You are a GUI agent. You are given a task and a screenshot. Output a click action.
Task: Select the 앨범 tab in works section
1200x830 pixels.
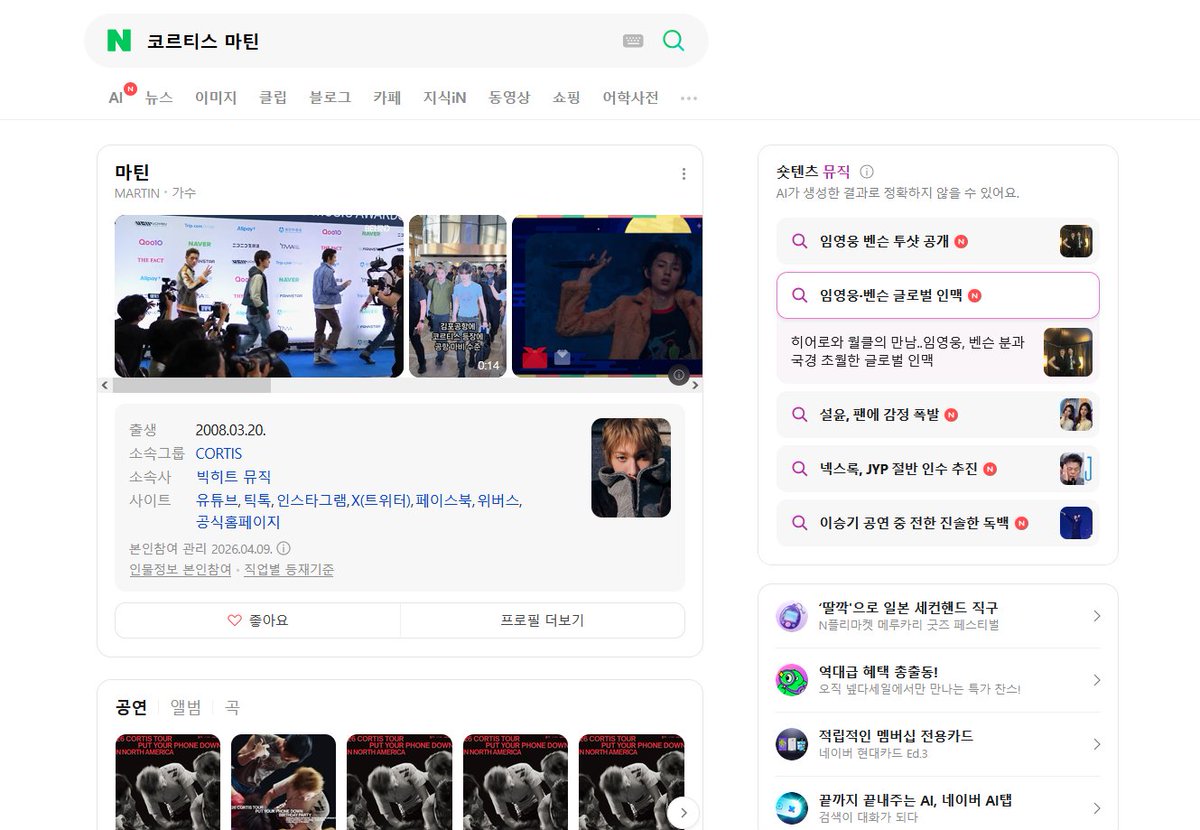pyautogui.click(x=186, y=707)
